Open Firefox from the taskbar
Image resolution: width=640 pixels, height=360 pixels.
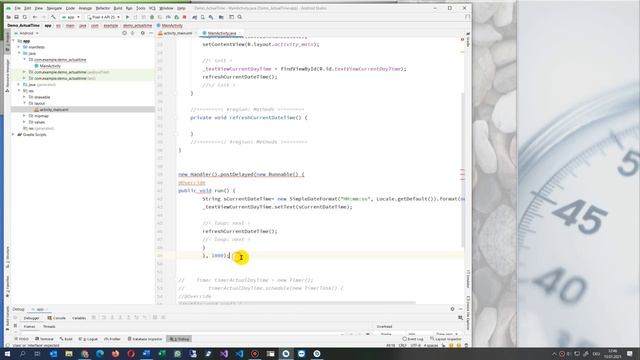point(116,353)
